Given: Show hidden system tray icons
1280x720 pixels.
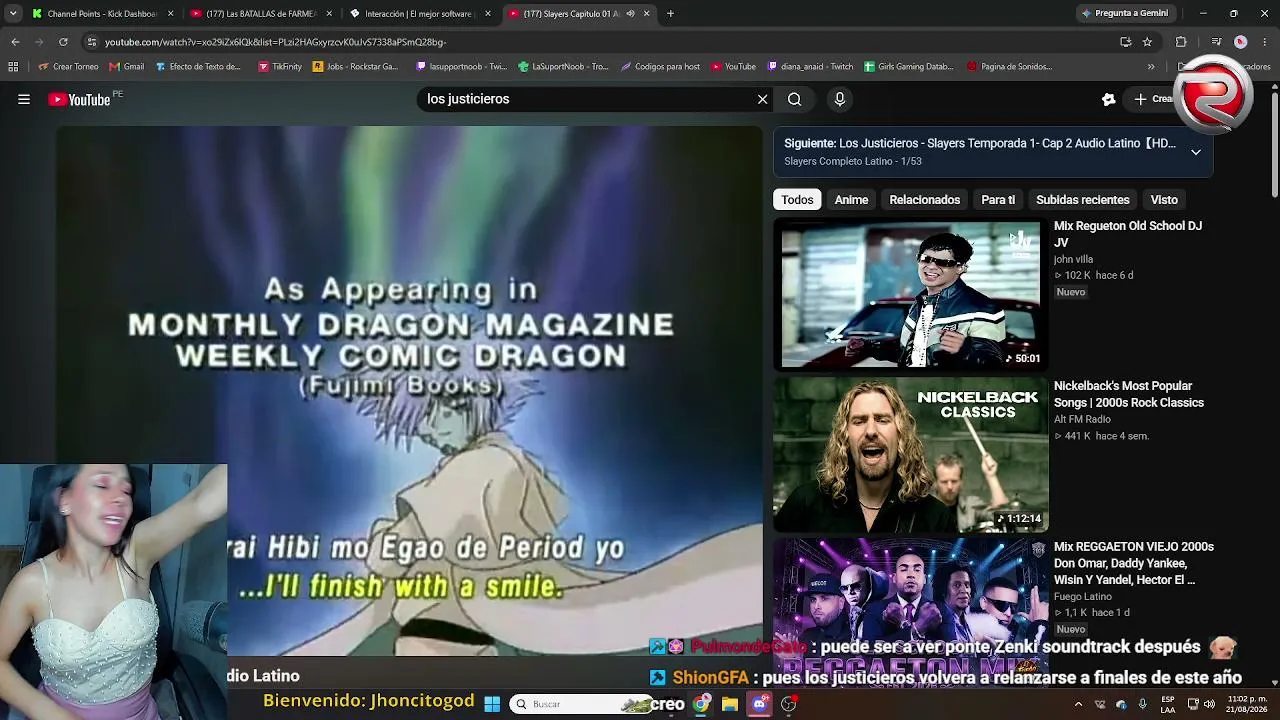Looking at the screenshot, I should [1078, 704].
